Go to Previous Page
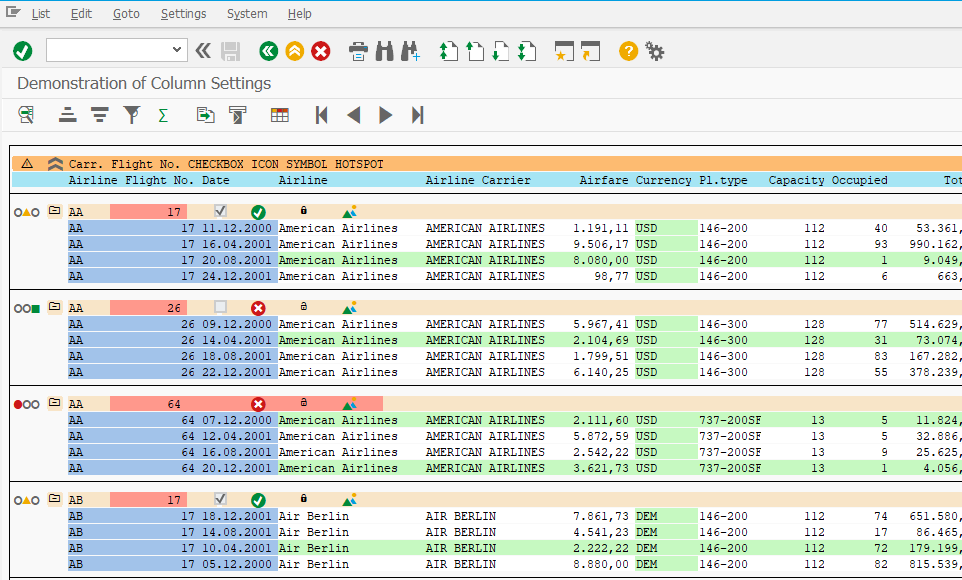 (475, 51)
